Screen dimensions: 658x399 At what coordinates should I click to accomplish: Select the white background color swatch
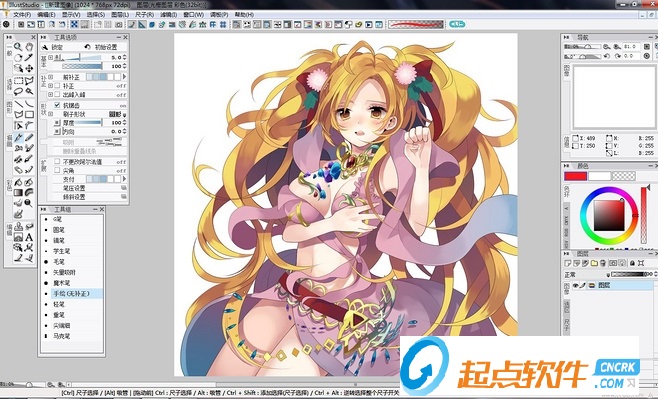click(x=599, y=176)
